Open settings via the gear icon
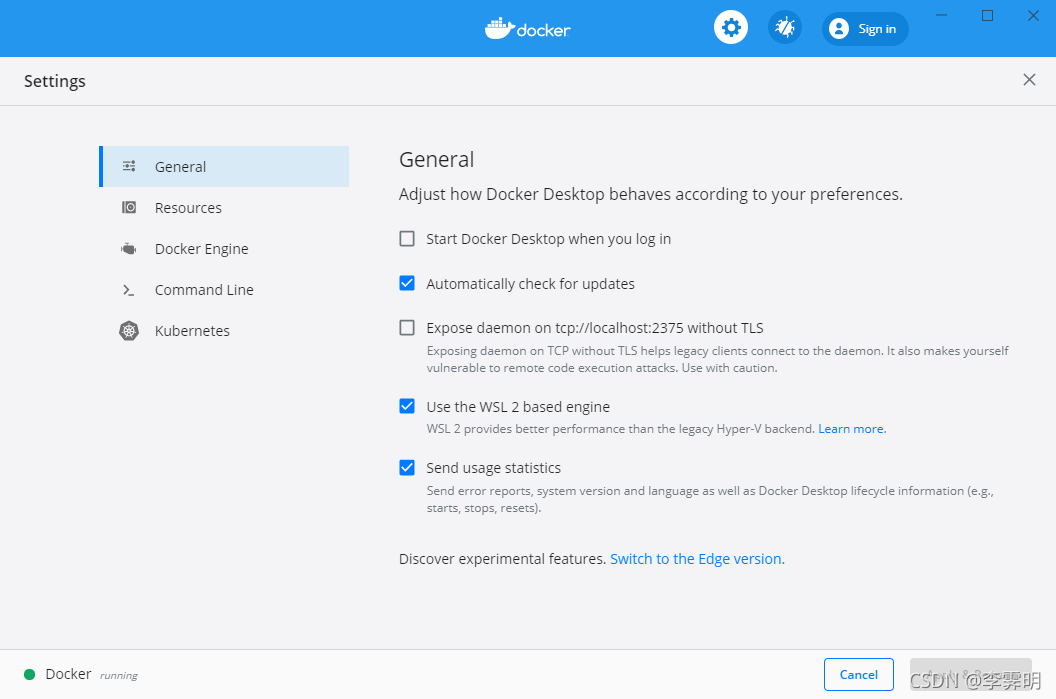The height and width of the screenshot is (699, 1056). [x=731, y=28]
